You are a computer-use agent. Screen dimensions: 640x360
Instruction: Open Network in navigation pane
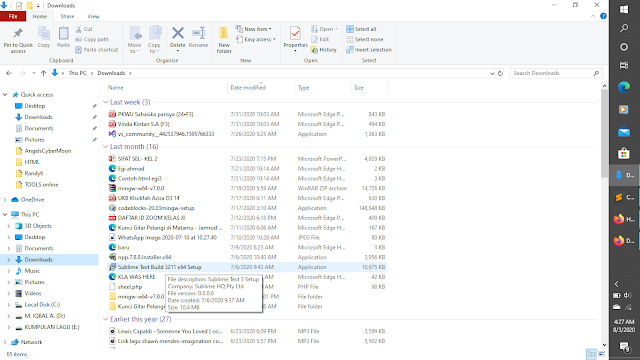point(31,342)
